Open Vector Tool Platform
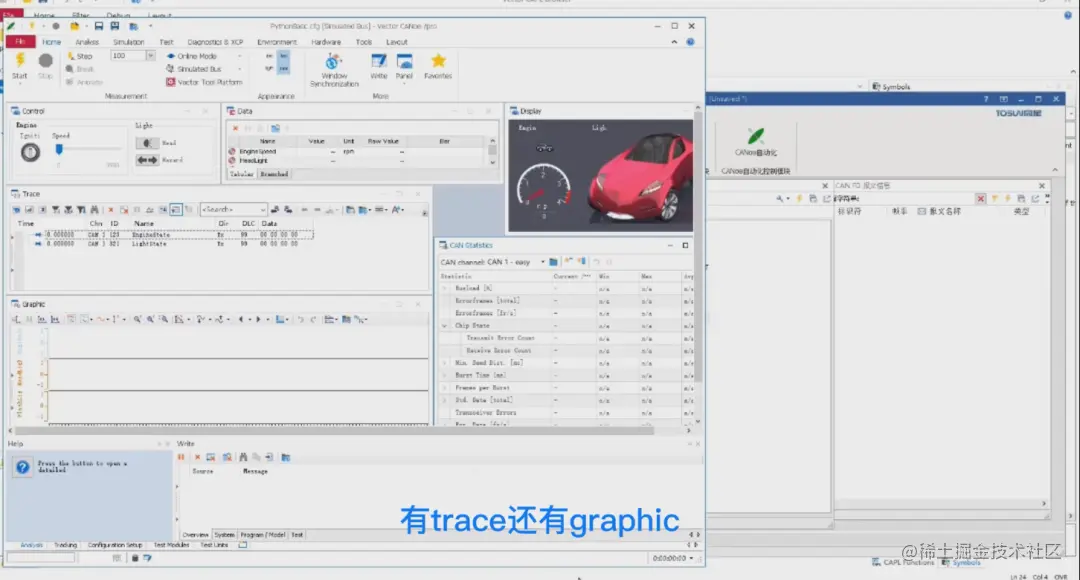This screenshot has height=580, width=1080. 204,82
